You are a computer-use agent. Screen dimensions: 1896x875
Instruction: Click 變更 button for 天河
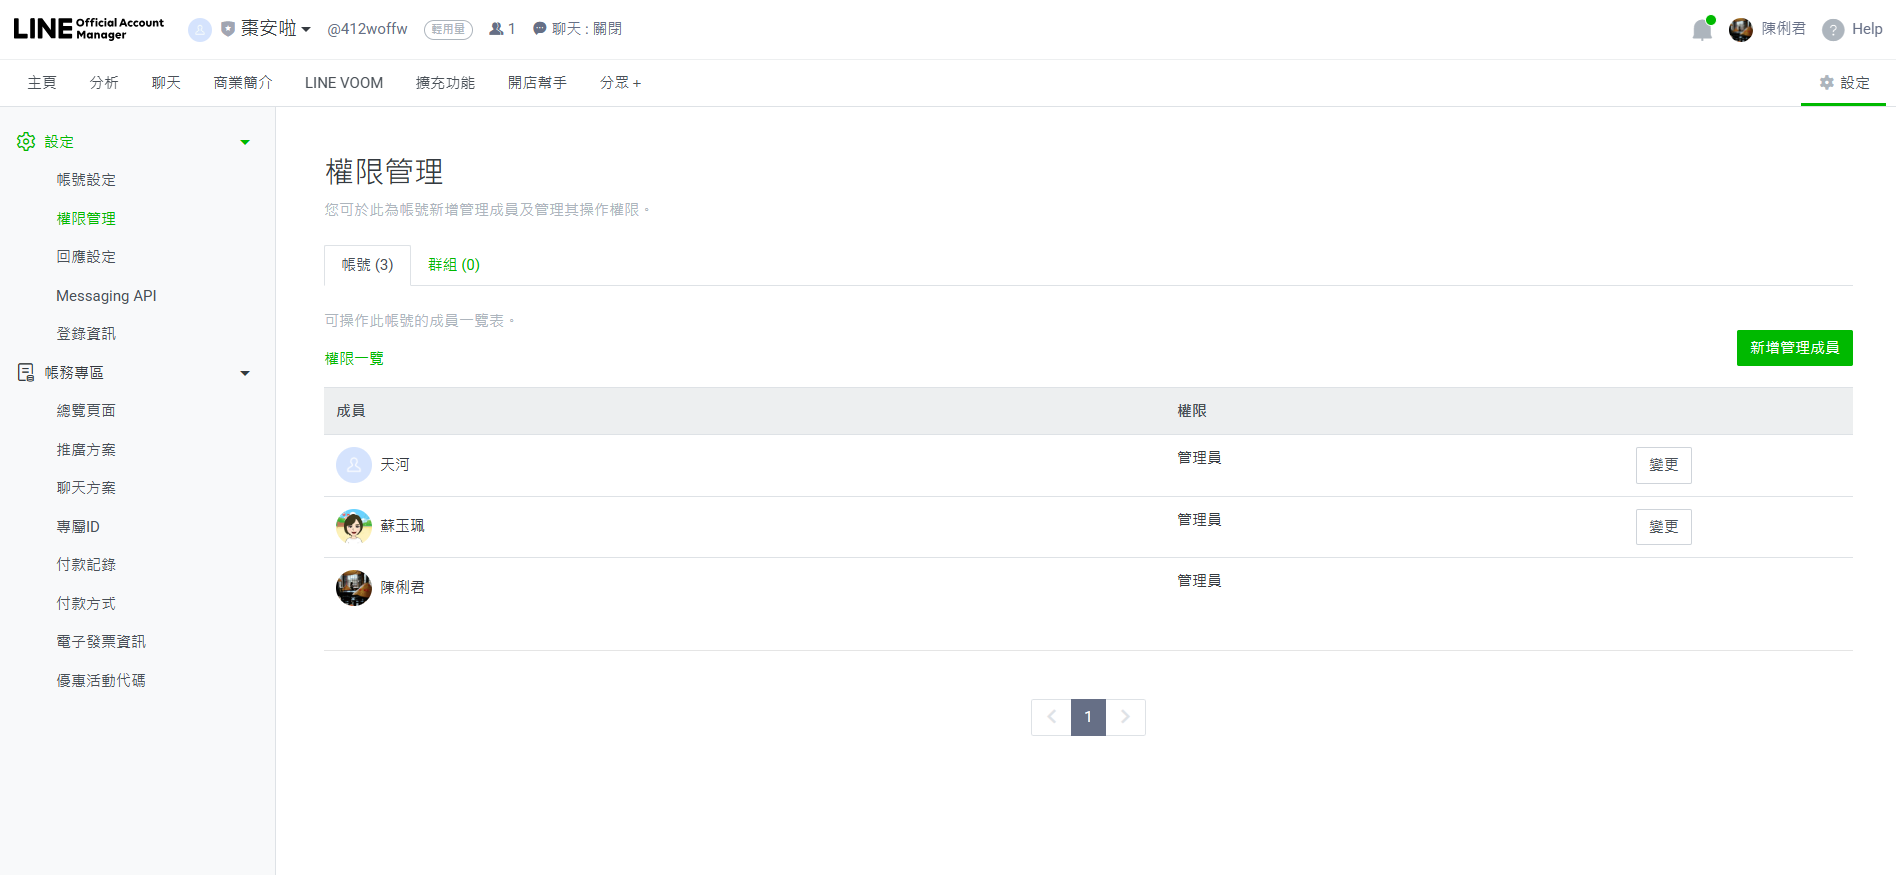click(1663, 465)
